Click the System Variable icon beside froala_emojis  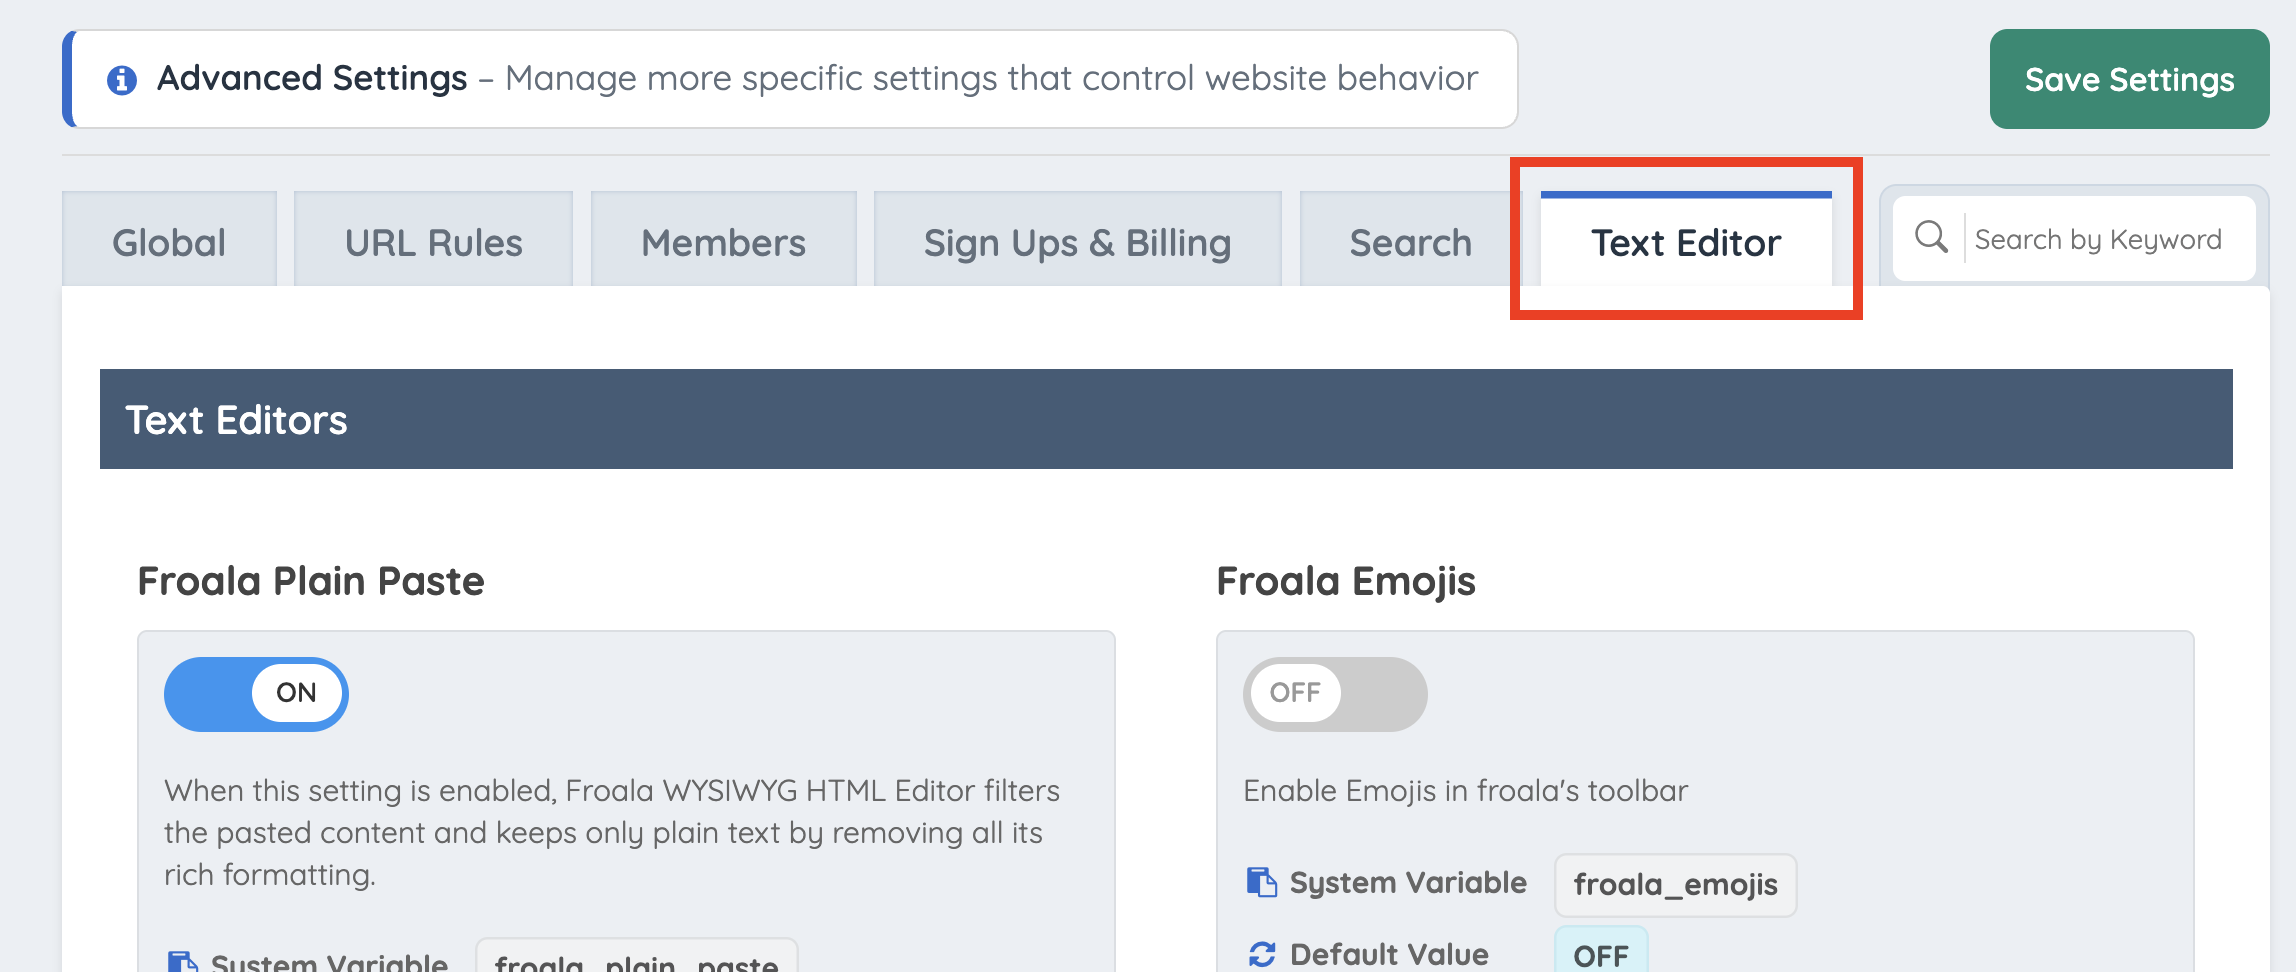(1262, 883)
